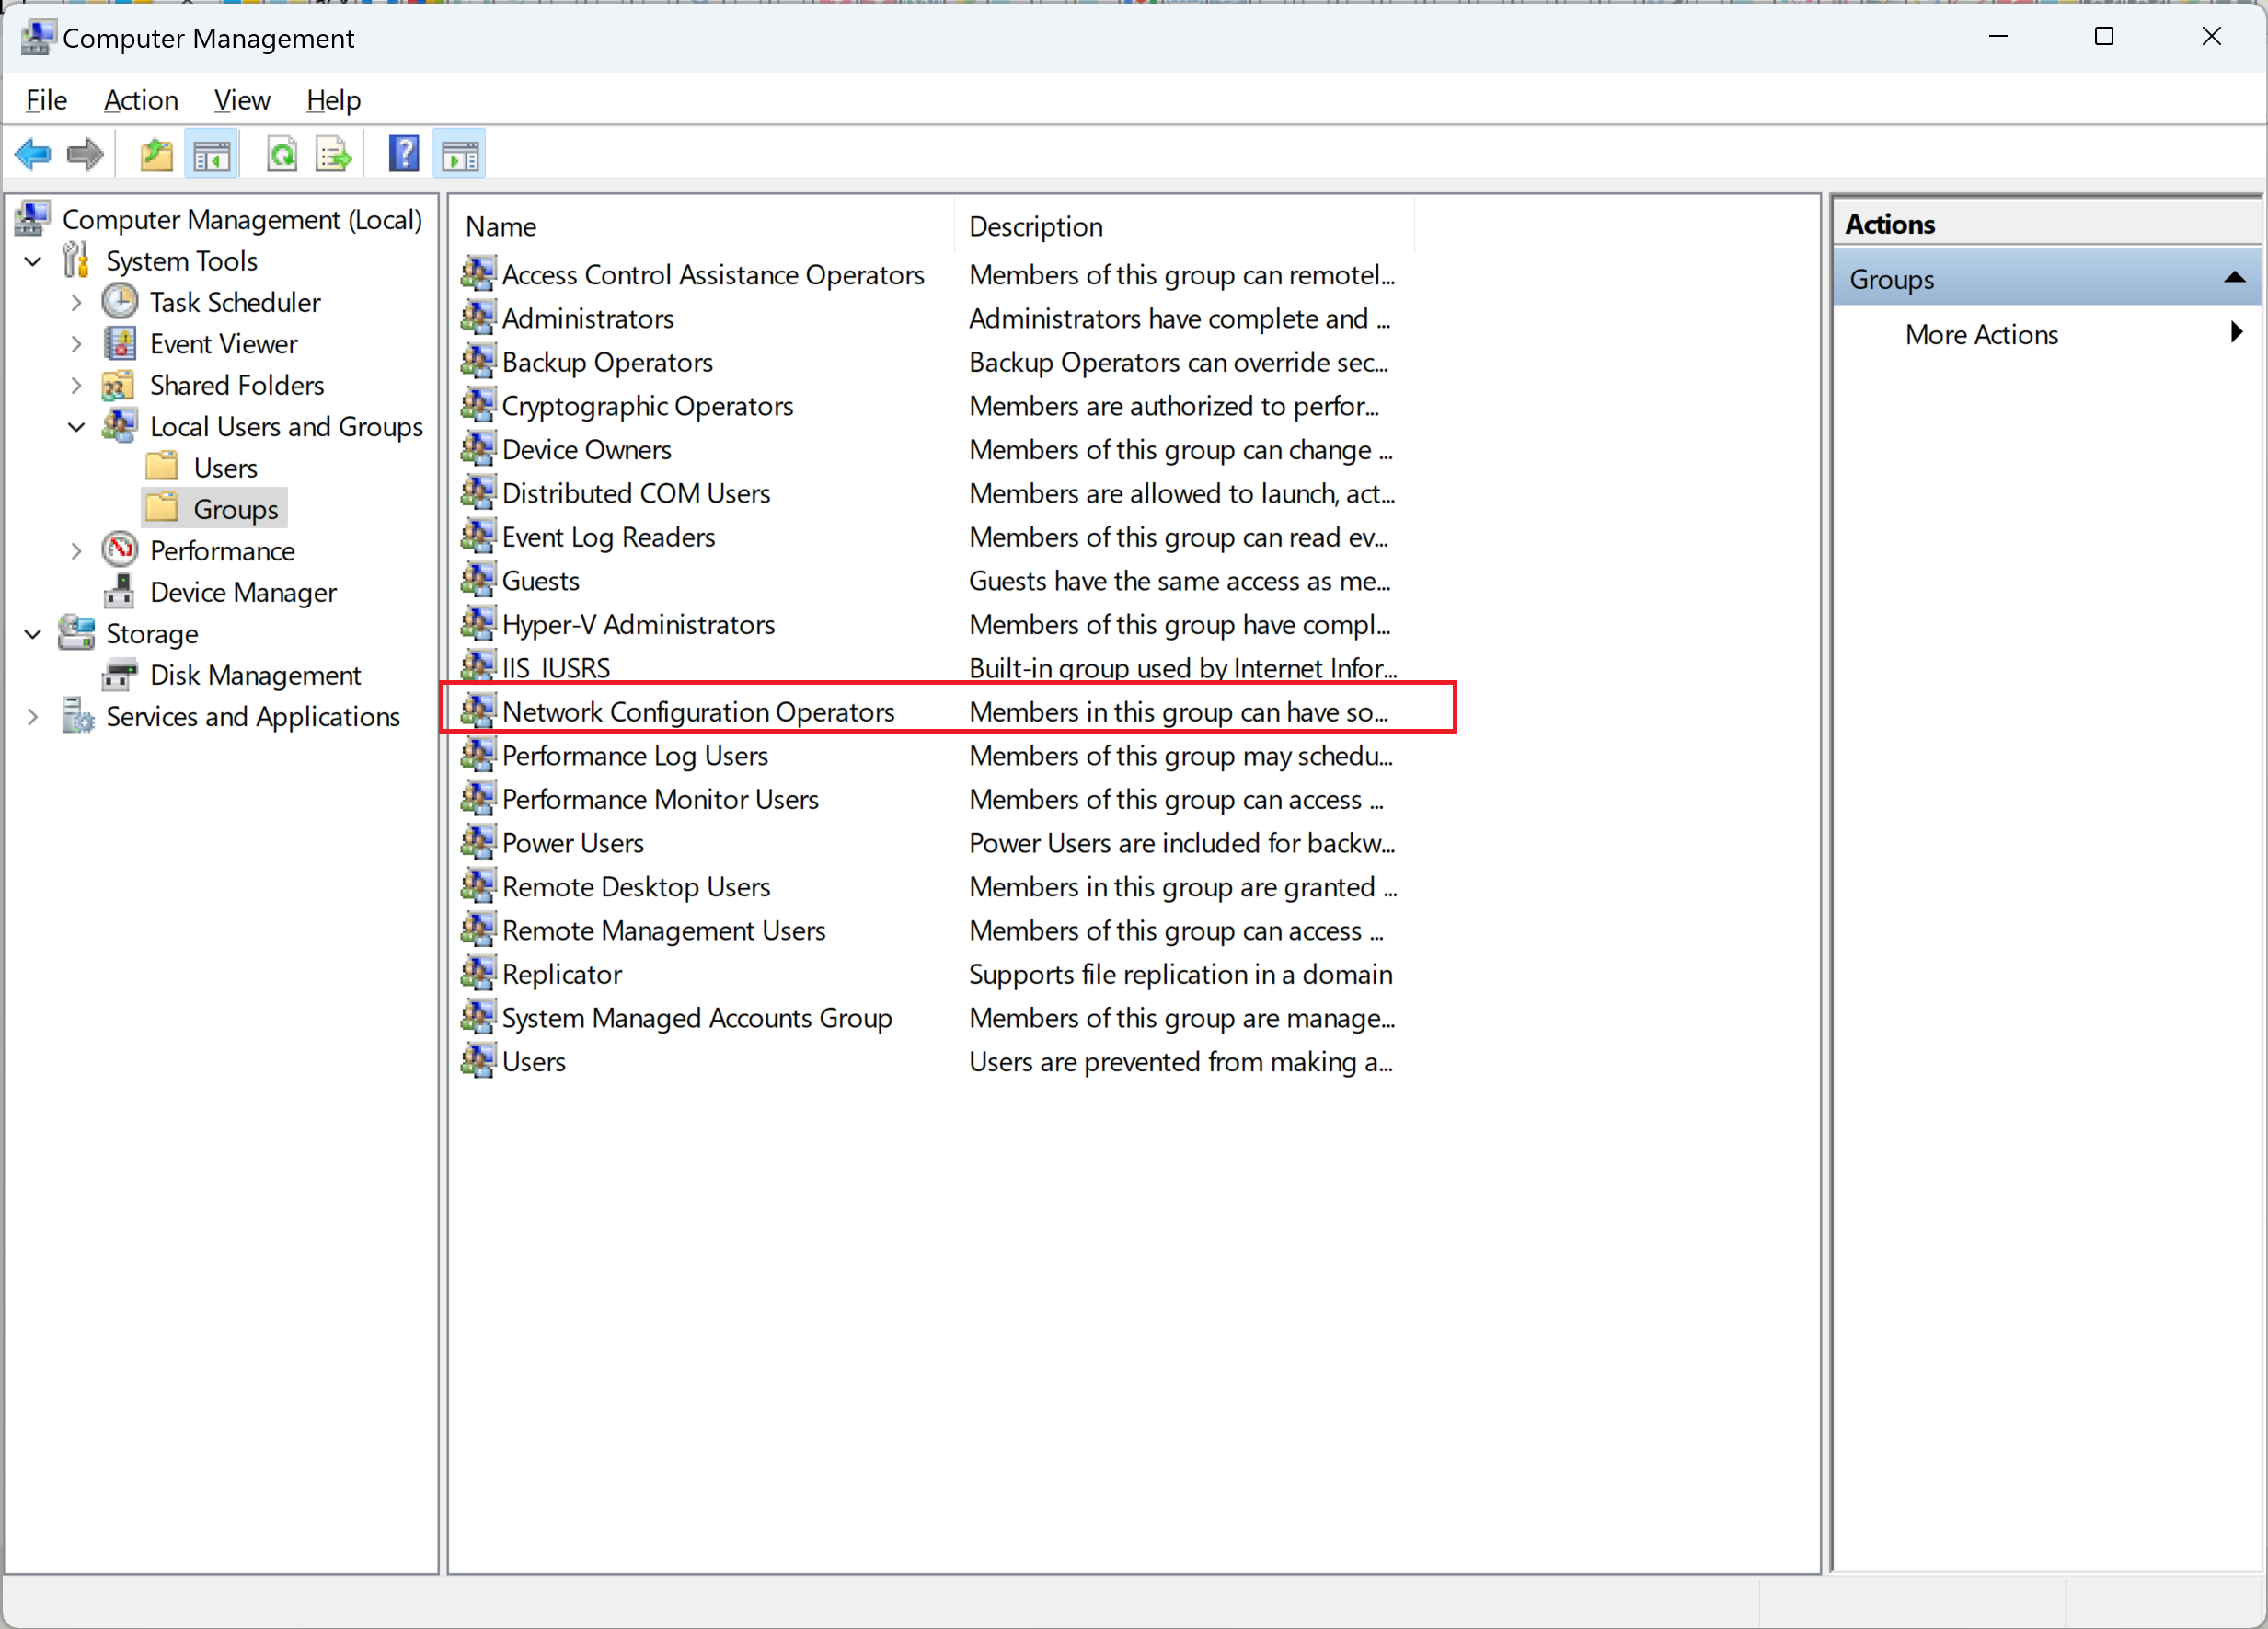This screenshot has width=2268, height=1629.
Task: Click the Users folder icon in tree
Action: (x=162, y=467)
